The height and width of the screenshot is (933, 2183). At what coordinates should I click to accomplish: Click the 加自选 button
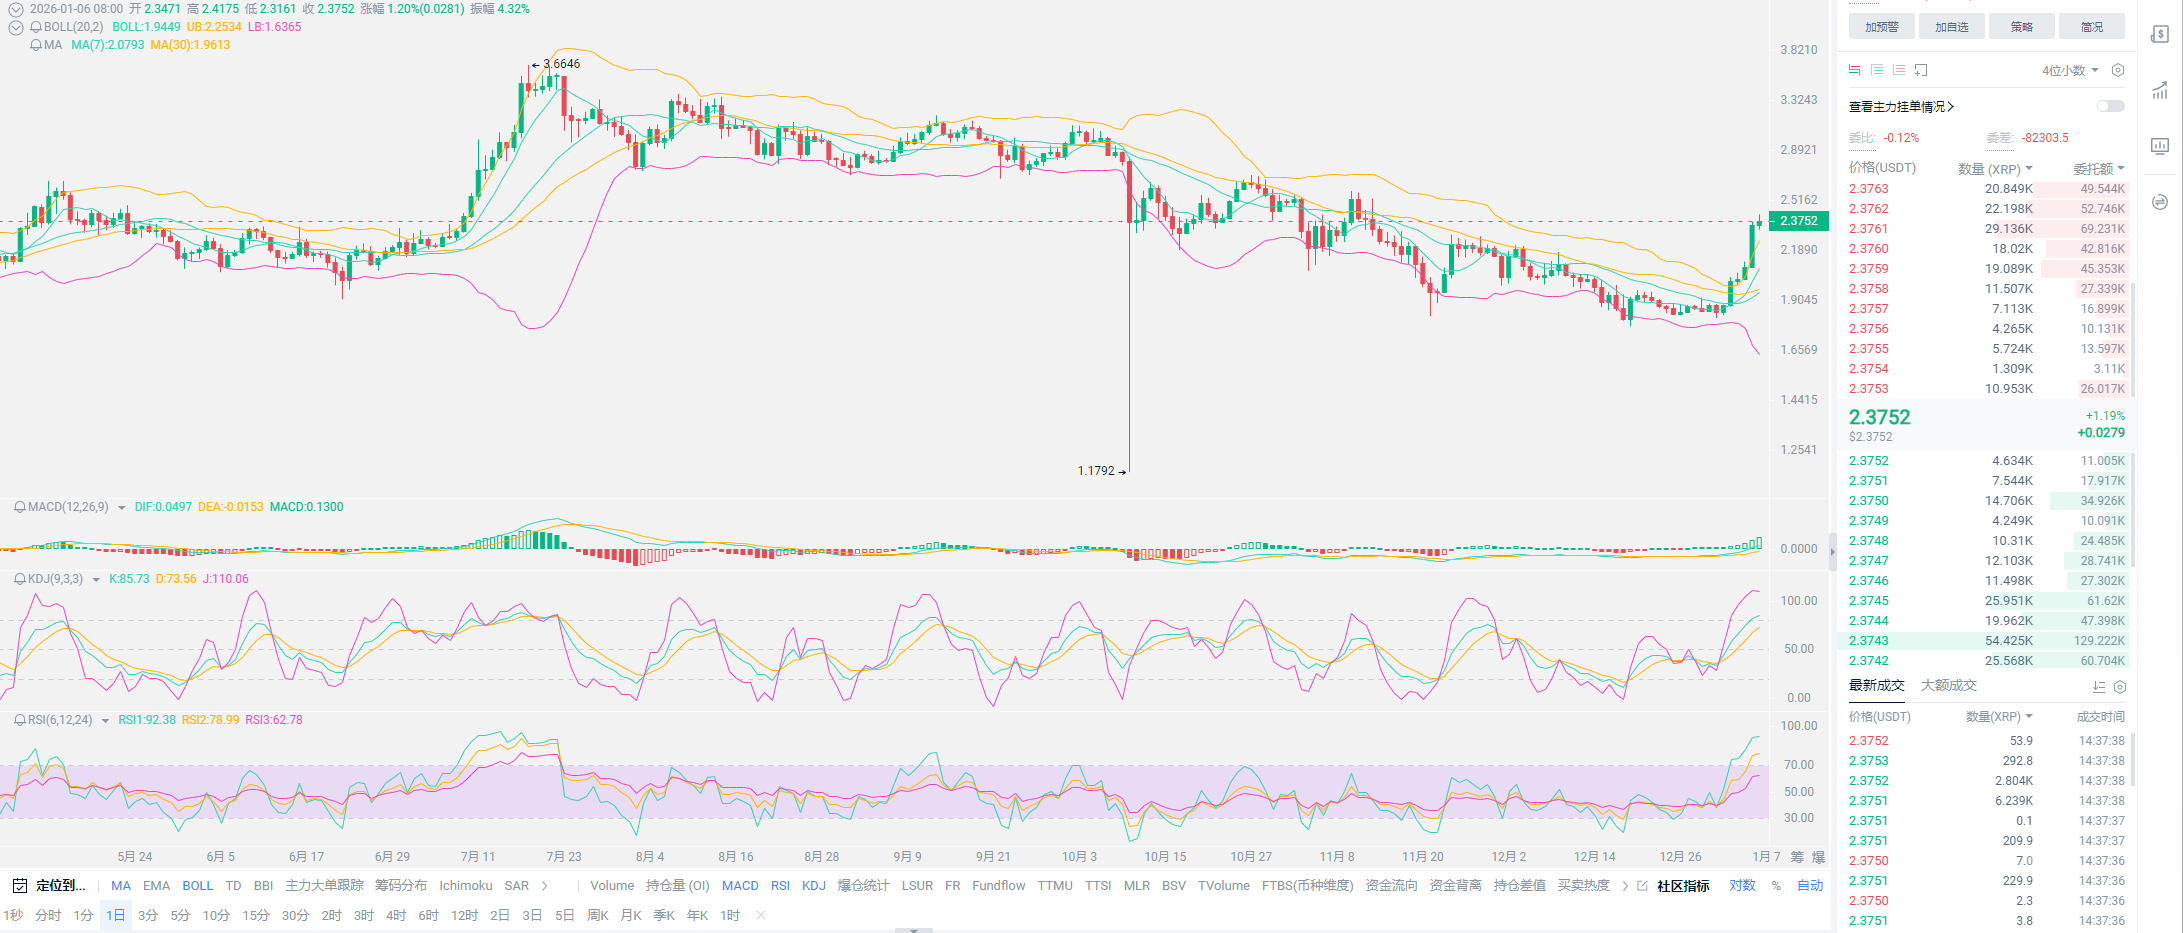pos(1951,27)
